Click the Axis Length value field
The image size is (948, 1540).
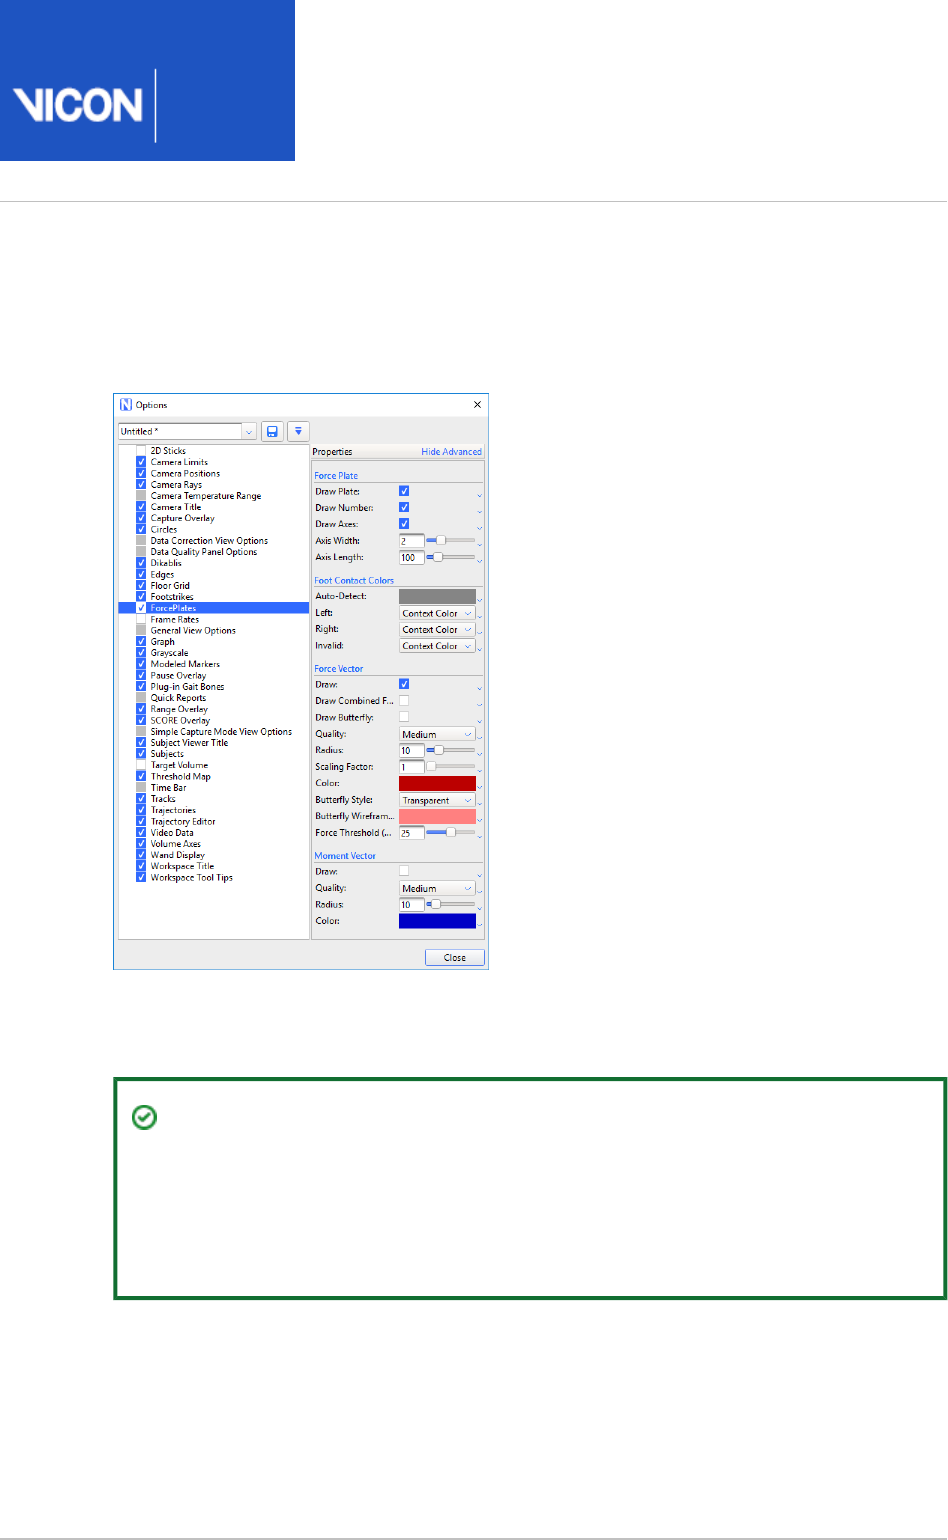[412, 558]
